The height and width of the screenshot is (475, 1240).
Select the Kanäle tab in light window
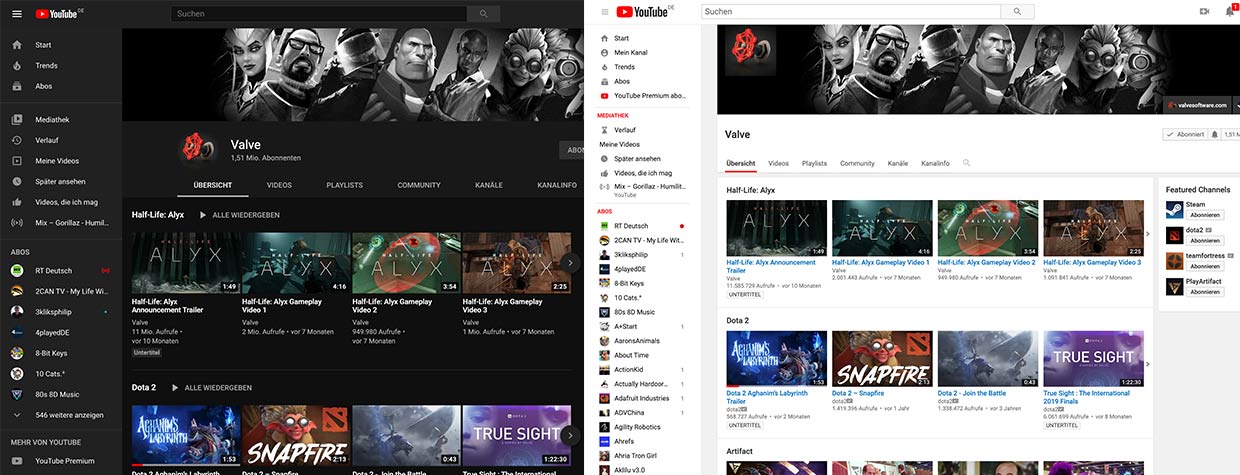click(x=898, y=163)
